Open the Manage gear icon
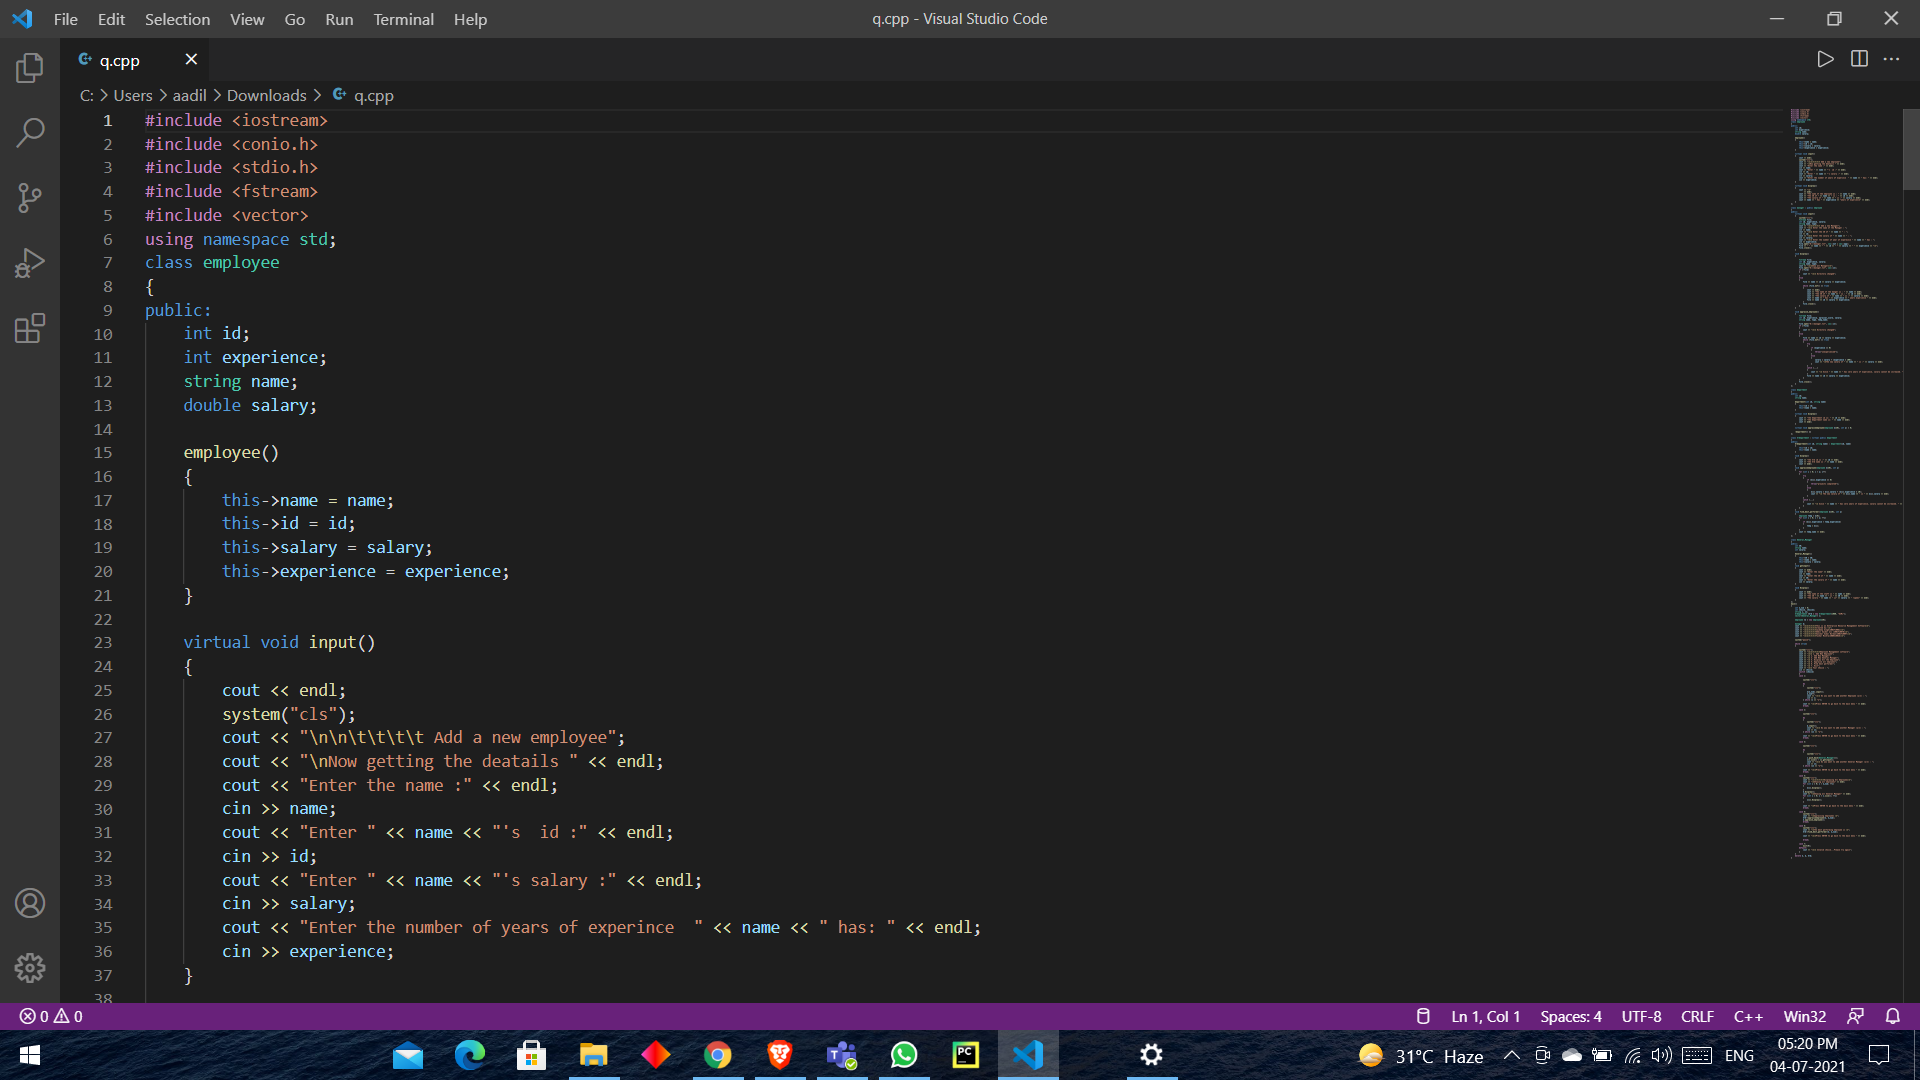The height and width of the screenshot is (1080, 1920). pyautogui.click(x=30, y=967)
